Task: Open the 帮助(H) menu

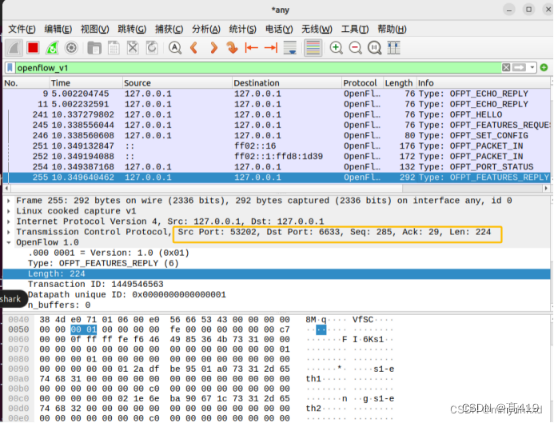Action: pyautogui.click(x=392, y=29)
